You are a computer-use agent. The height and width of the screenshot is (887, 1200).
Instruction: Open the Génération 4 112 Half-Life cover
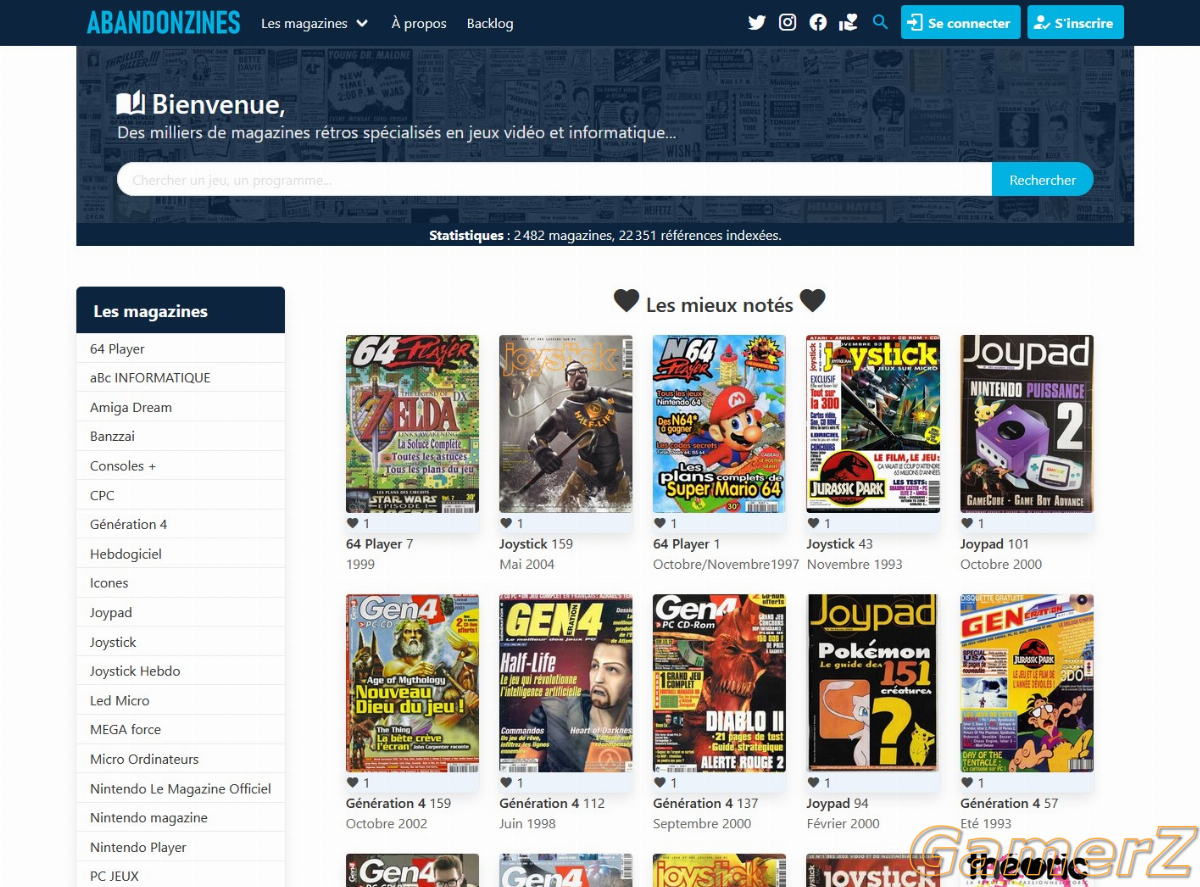[566, 683]
